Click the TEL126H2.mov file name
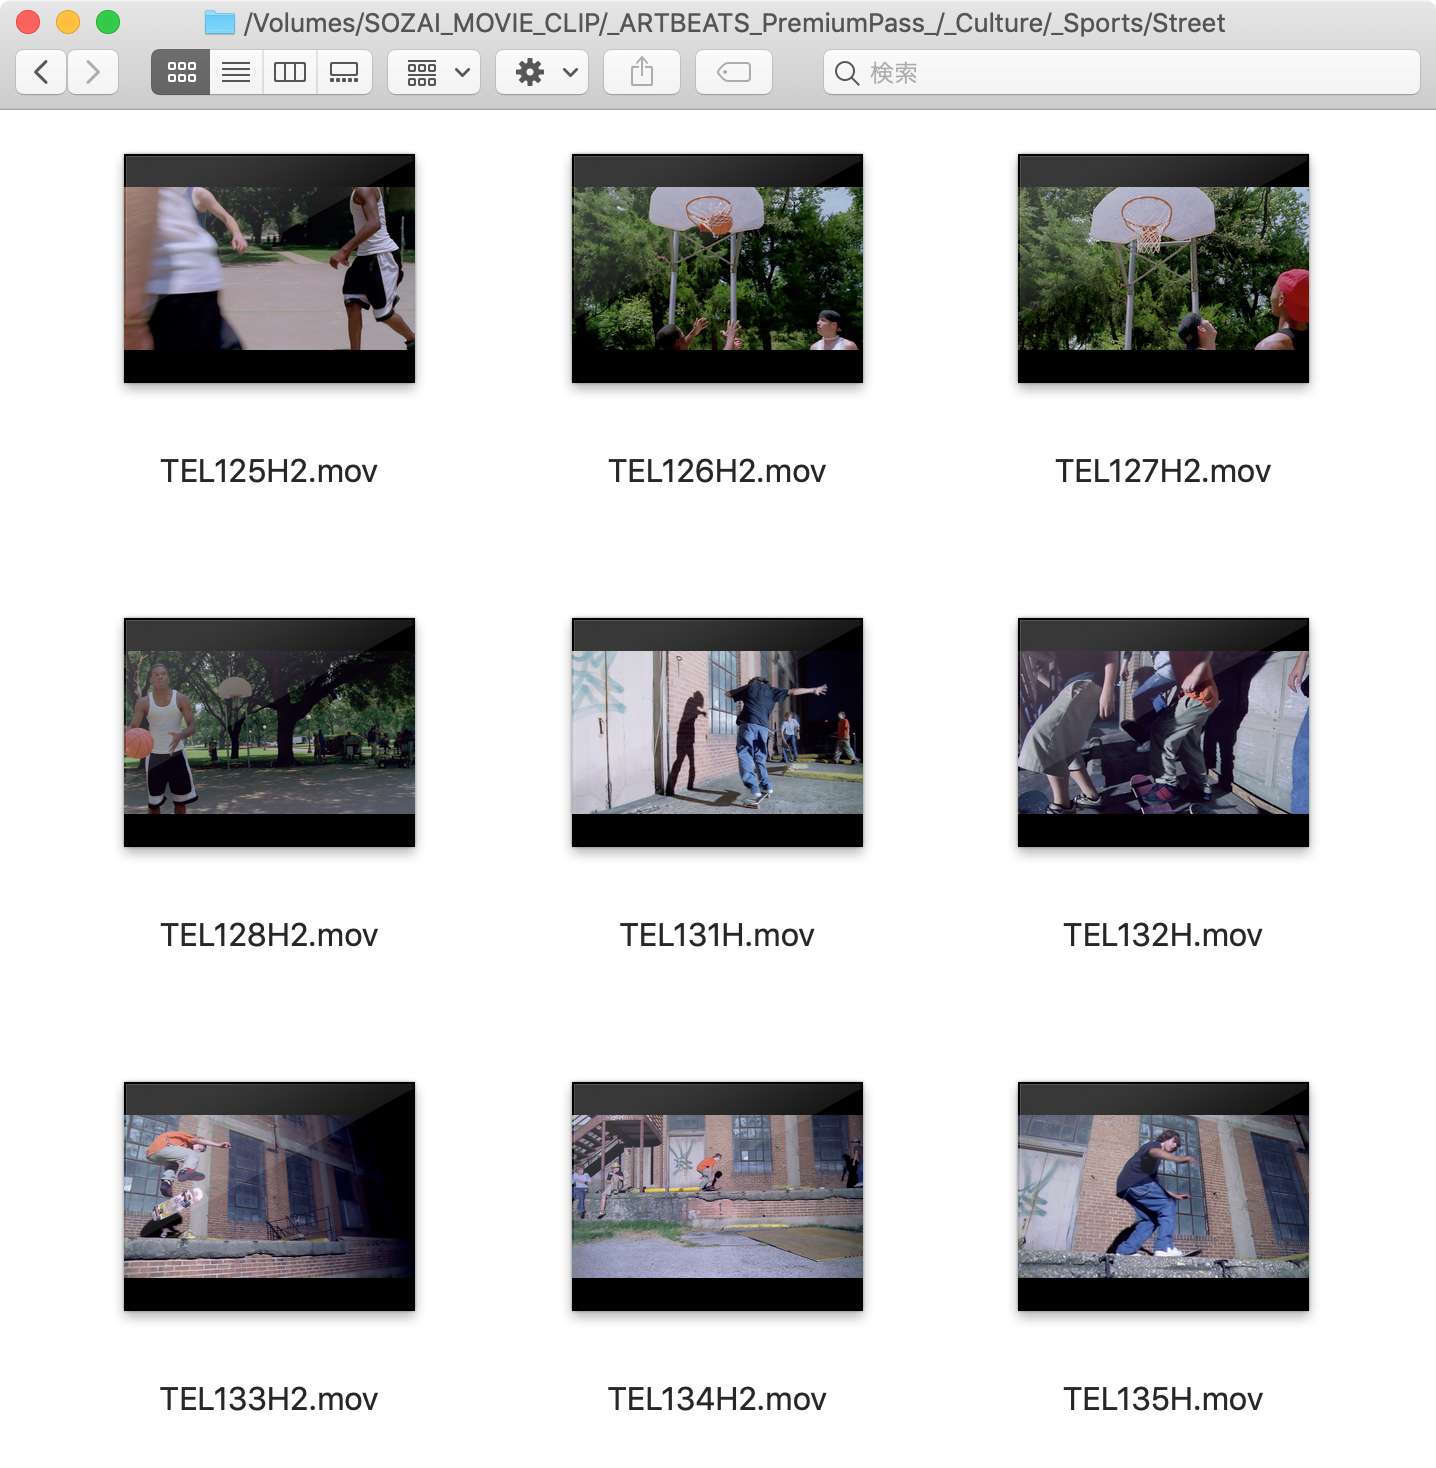 coord(717,471)
